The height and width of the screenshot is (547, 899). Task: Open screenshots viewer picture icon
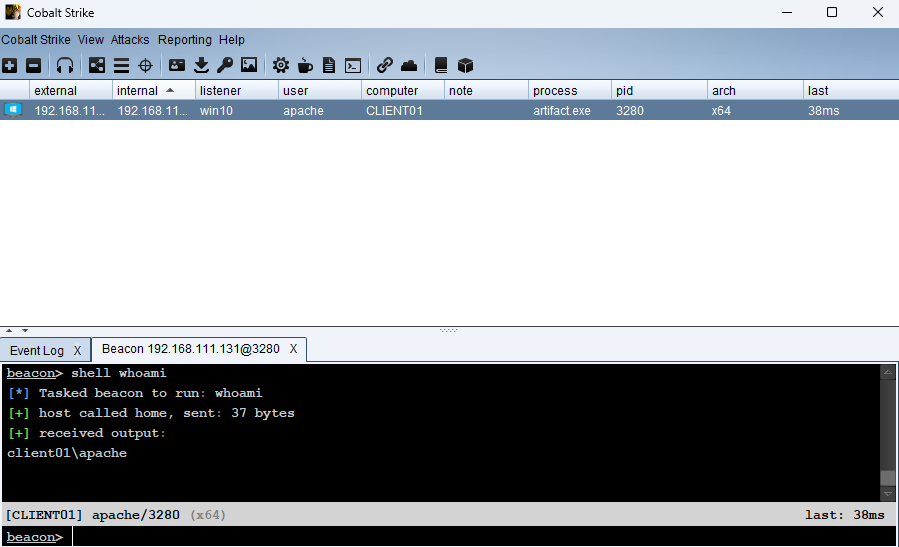(x=249, y=66)
